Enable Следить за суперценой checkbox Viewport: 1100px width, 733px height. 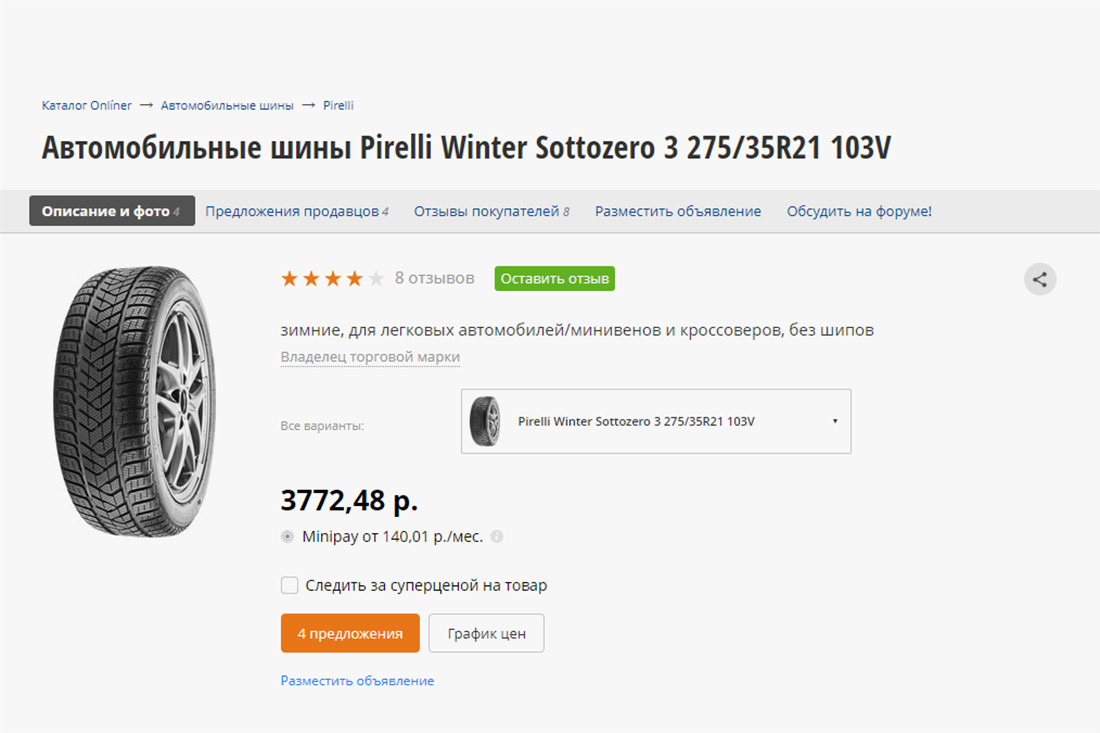289,585
